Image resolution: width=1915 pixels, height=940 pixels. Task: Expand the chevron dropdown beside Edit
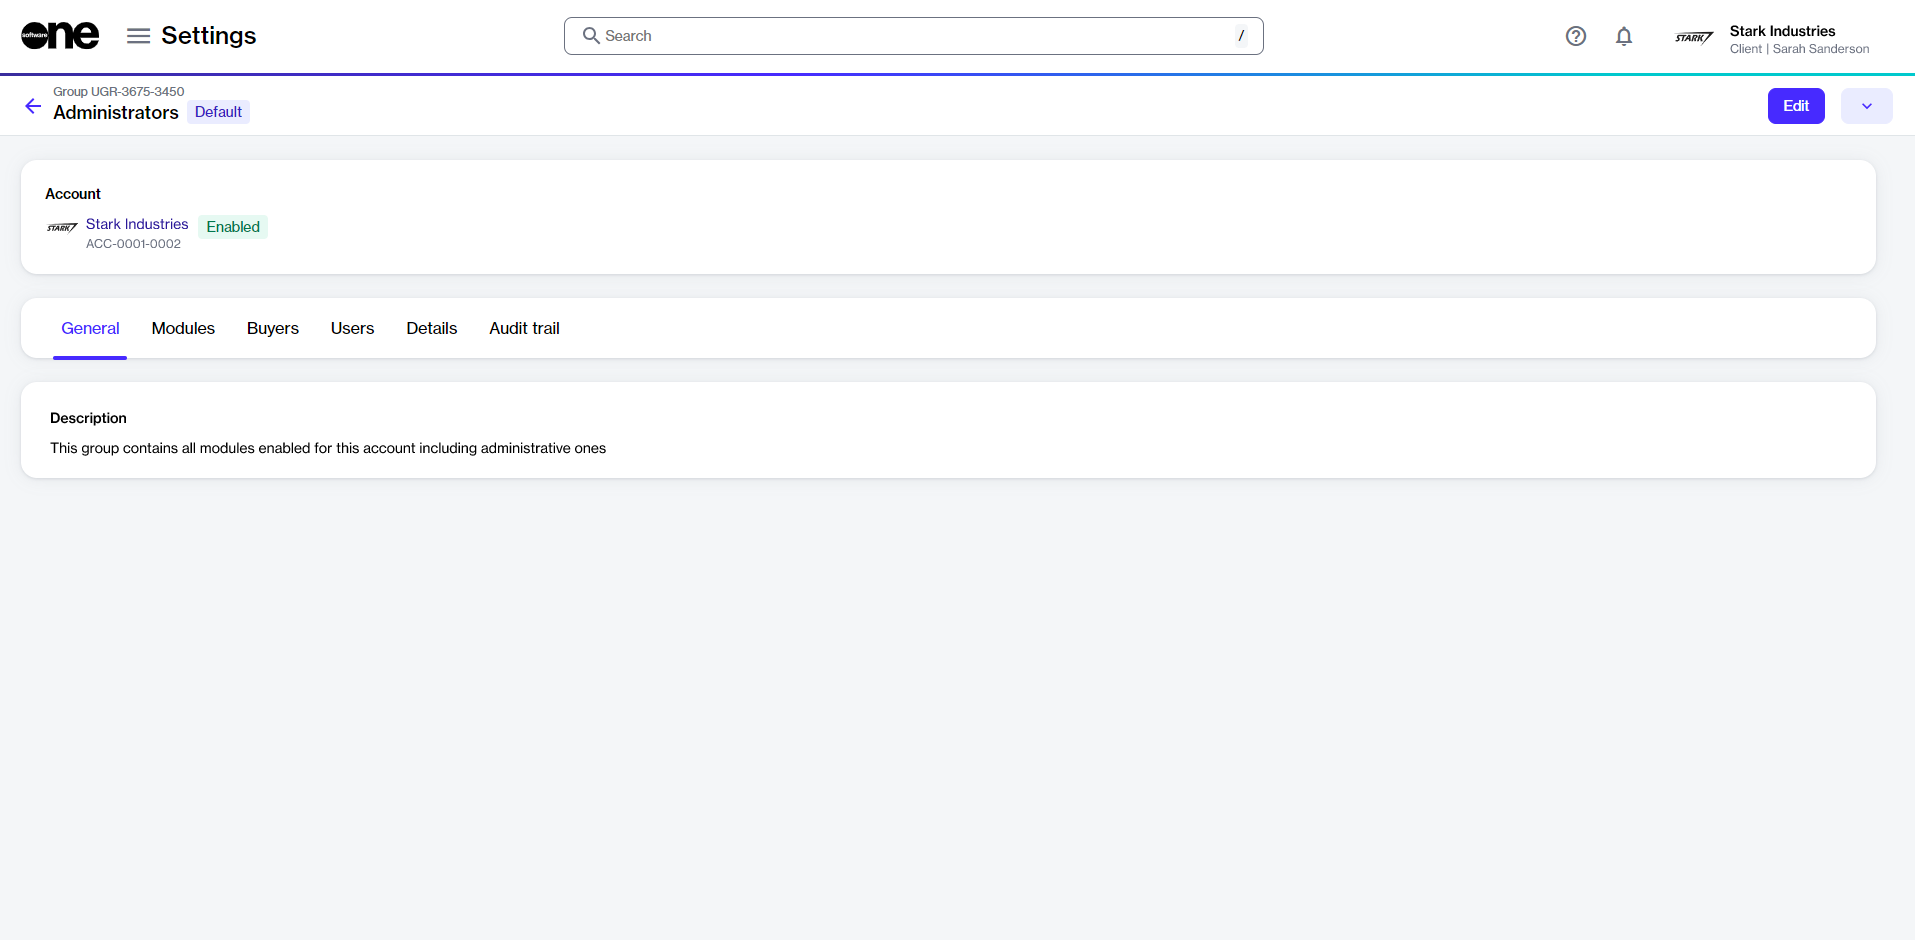[x=1866, y=106]
